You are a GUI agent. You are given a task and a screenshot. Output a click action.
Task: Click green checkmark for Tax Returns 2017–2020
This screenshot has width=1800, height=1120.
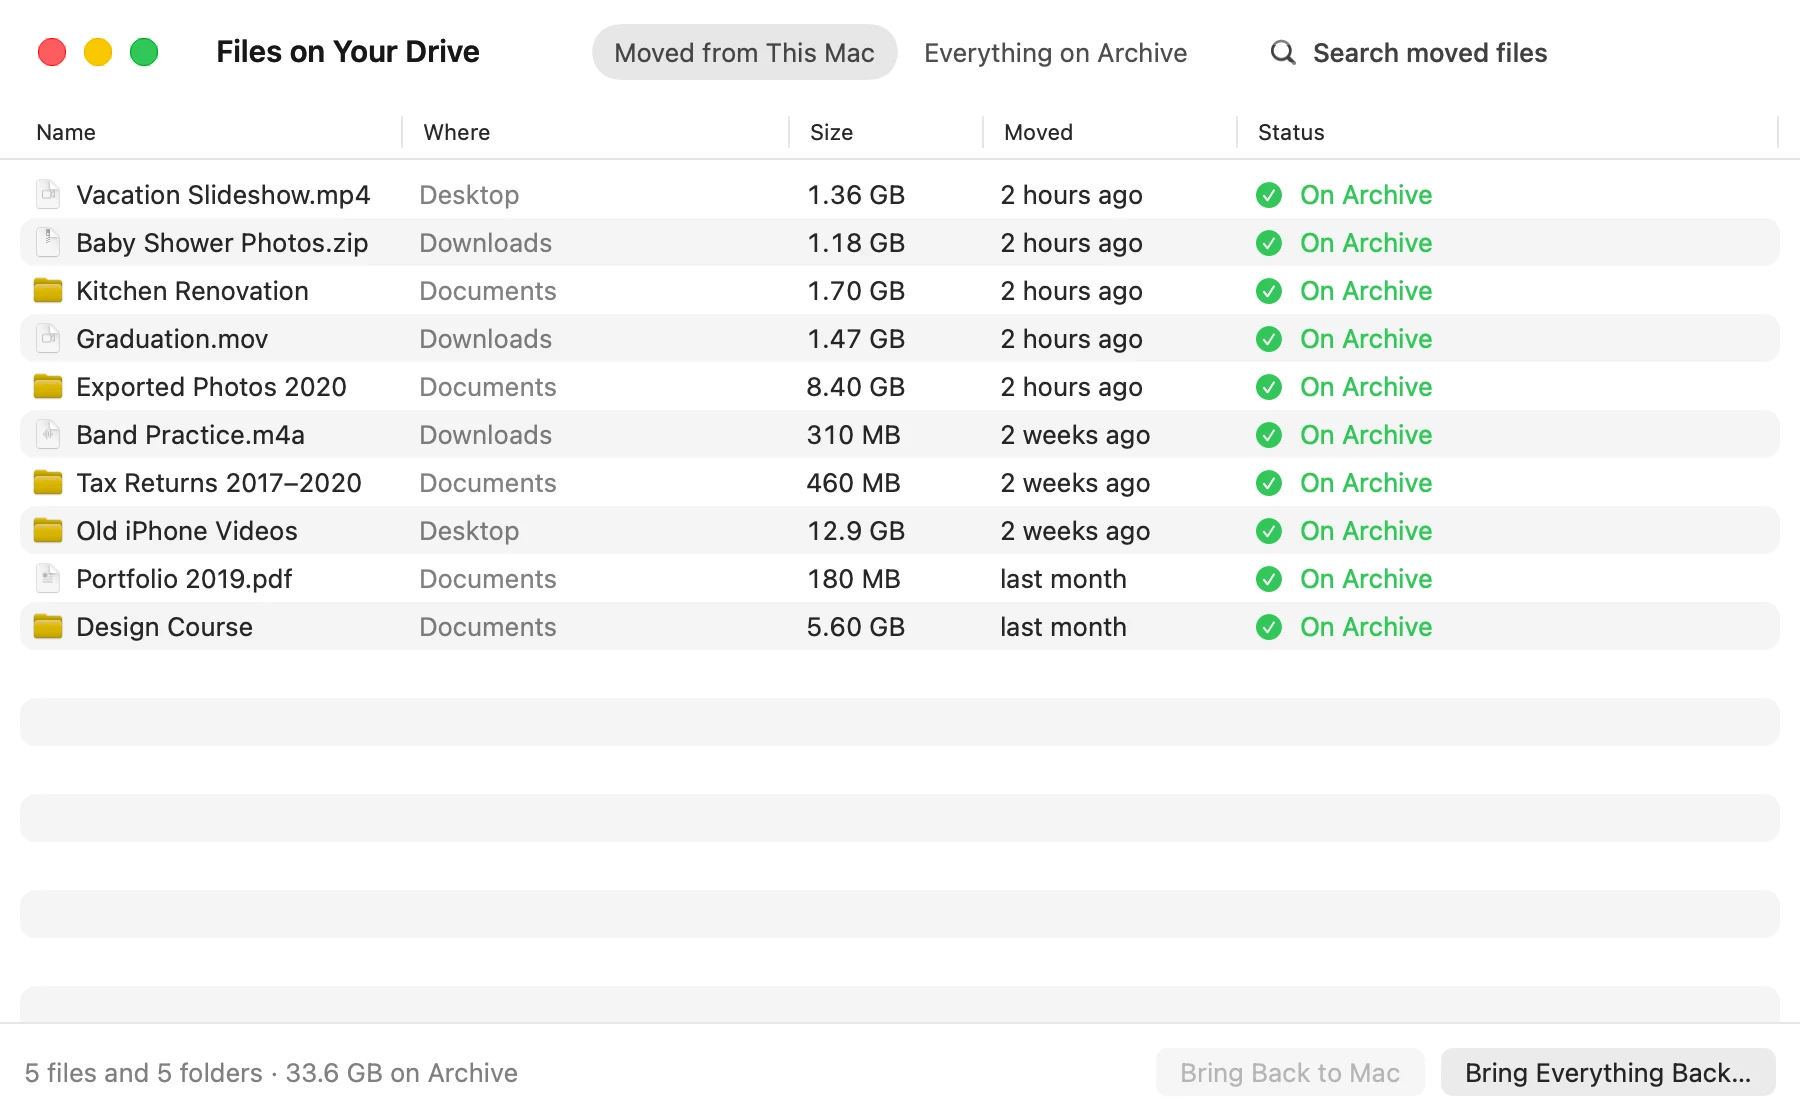pos(1269,483)
